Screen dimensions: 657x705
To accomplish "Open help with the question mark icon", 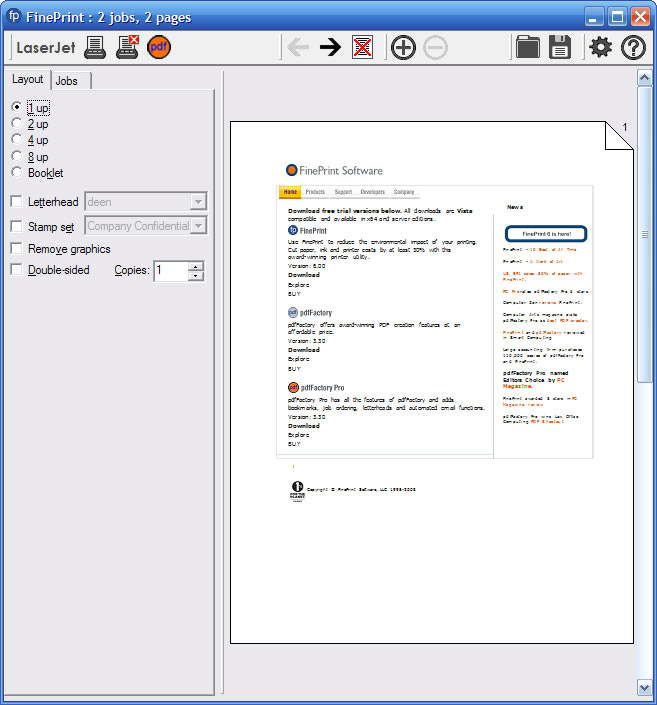I will coord(634,47).
